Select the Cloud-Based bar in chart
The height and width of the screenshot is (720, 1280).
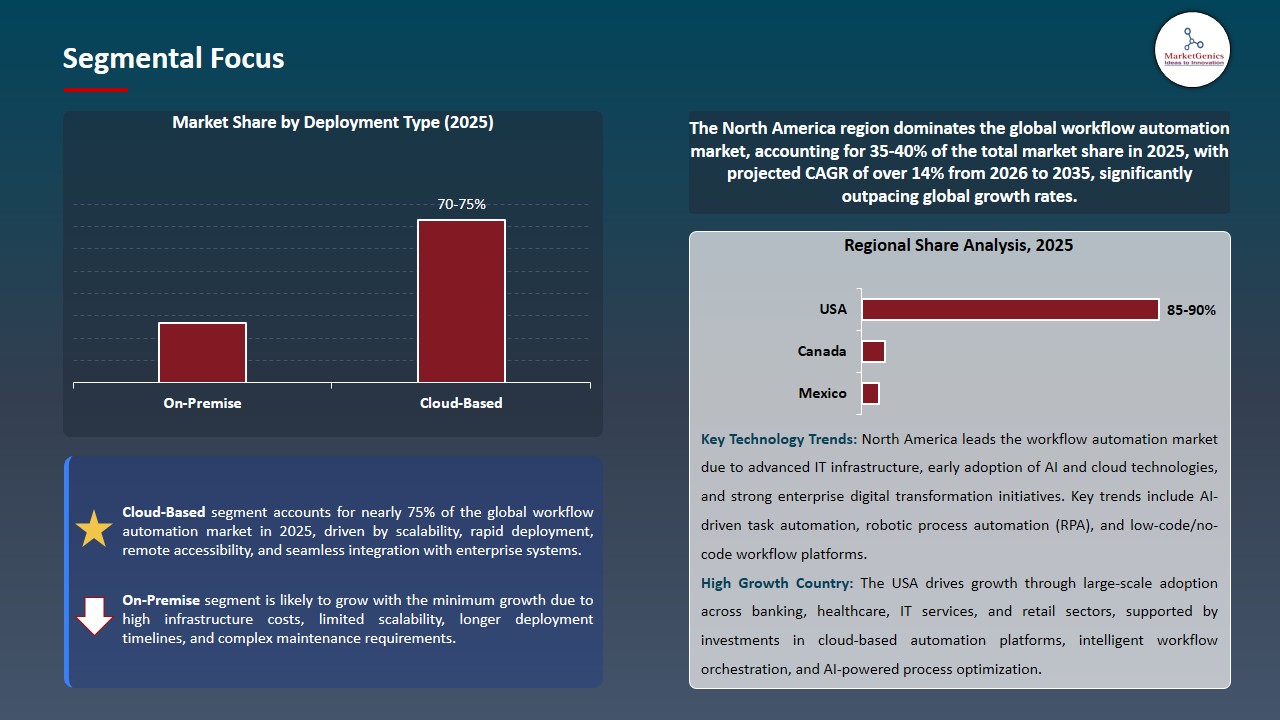coord(461,301)
